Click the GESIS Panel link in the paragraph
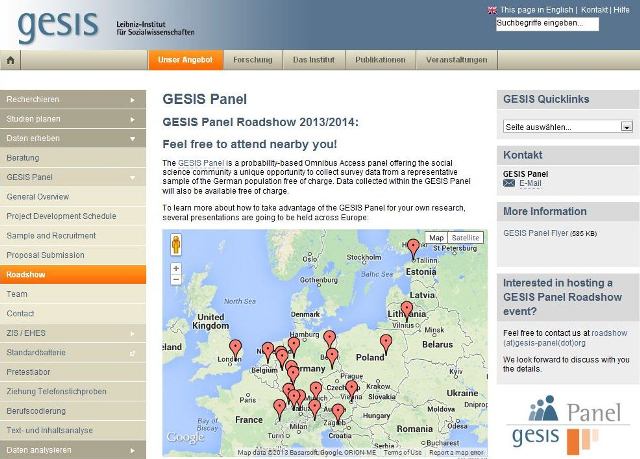Viewport: 640px width, 459px height. pyautogui.click(x=201, y=163)
